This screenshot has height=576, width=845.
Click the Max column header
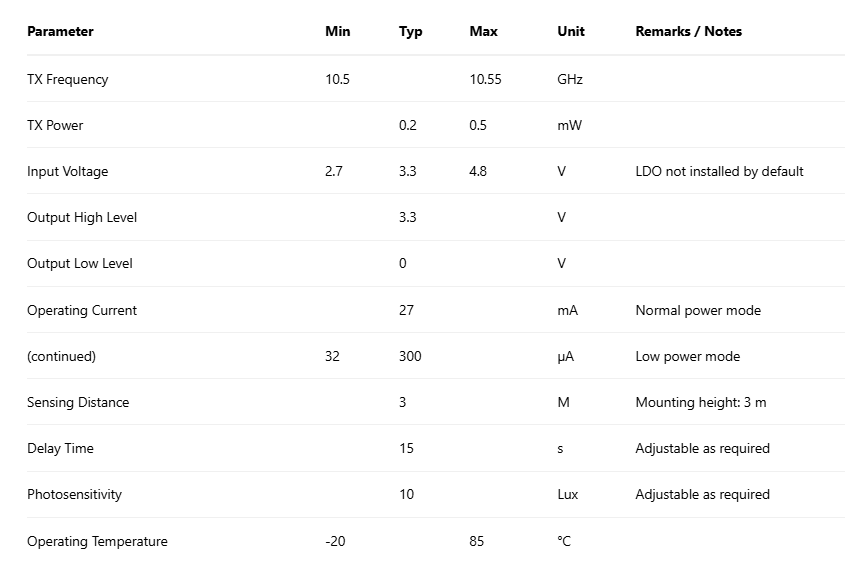click(483, 31)
